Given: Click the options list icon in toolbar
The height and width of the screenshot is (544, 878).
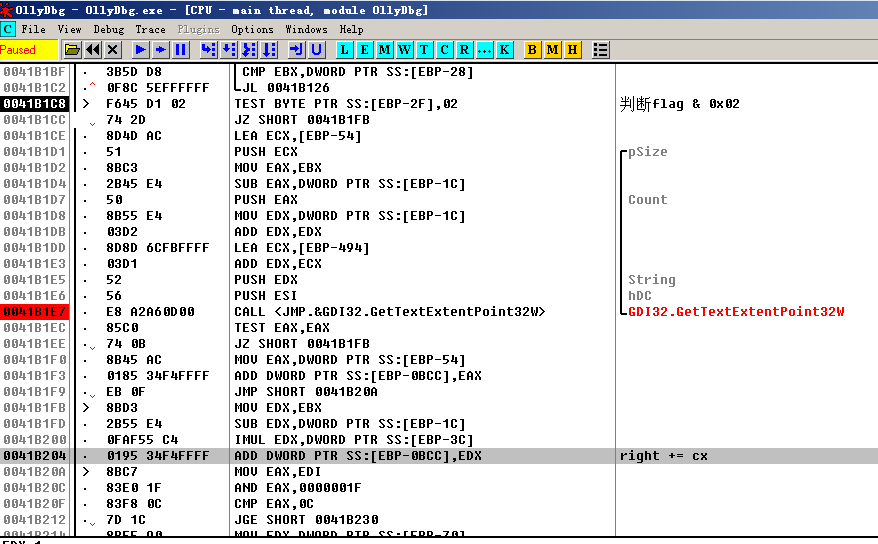Looking at the screenshot, I should [x=600, y=50].
